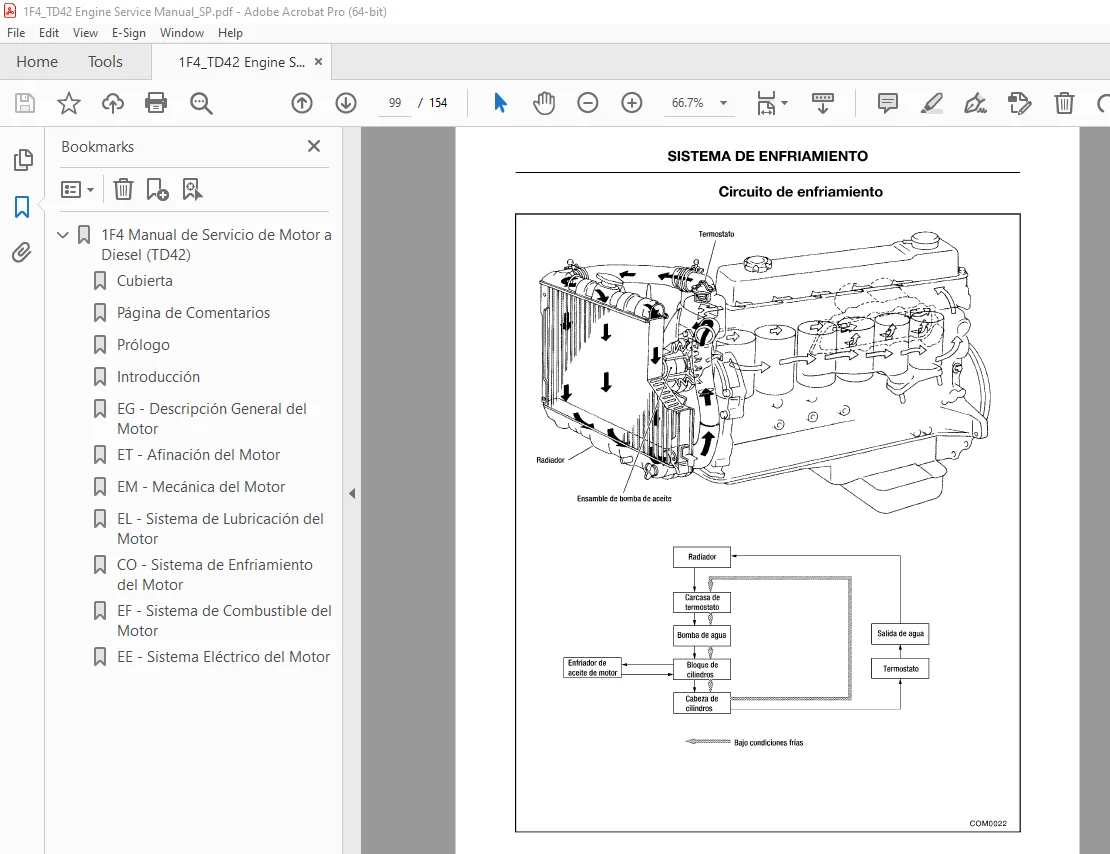Jump to Cubierta bookmark
The image size is (1110, 854).
coord(144,281)
